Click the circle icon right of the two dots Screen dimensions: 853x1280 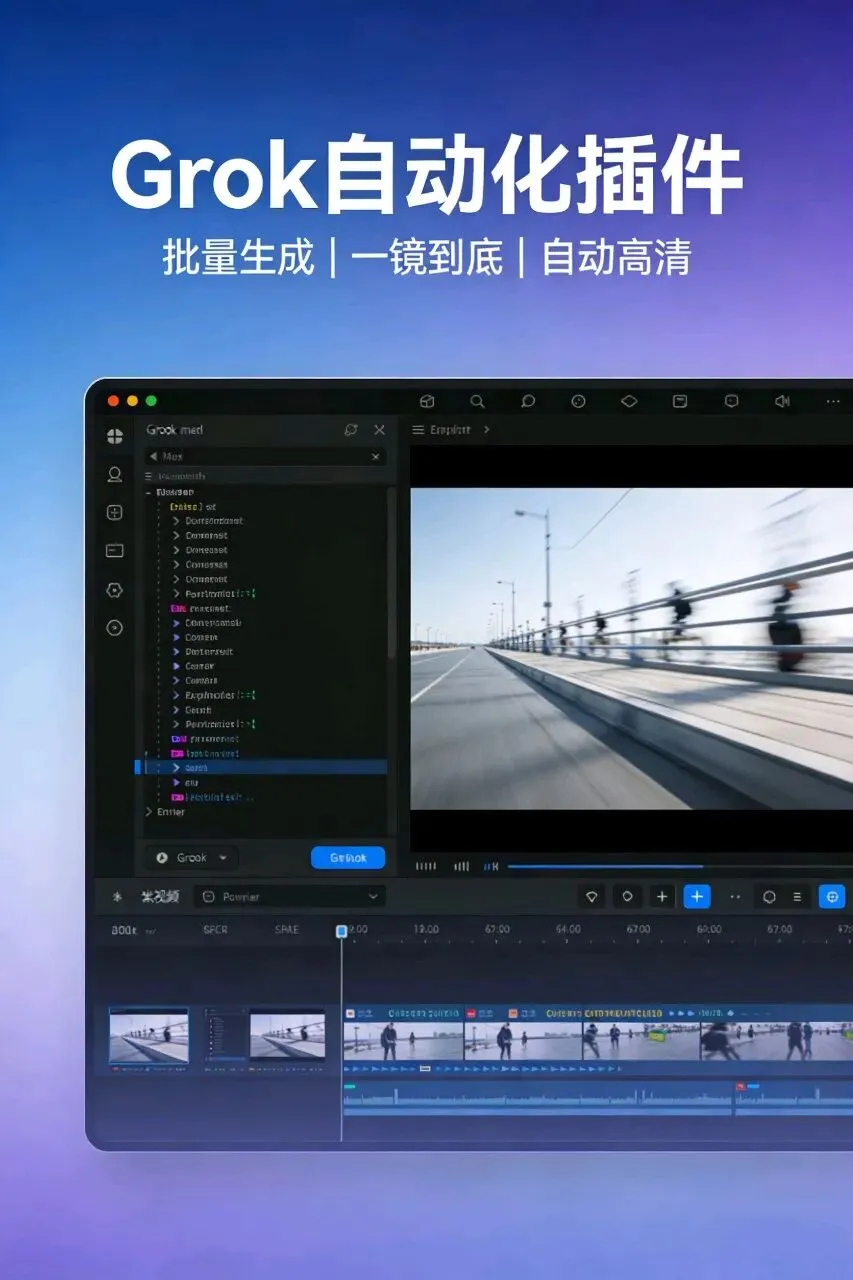click(769, 897)
